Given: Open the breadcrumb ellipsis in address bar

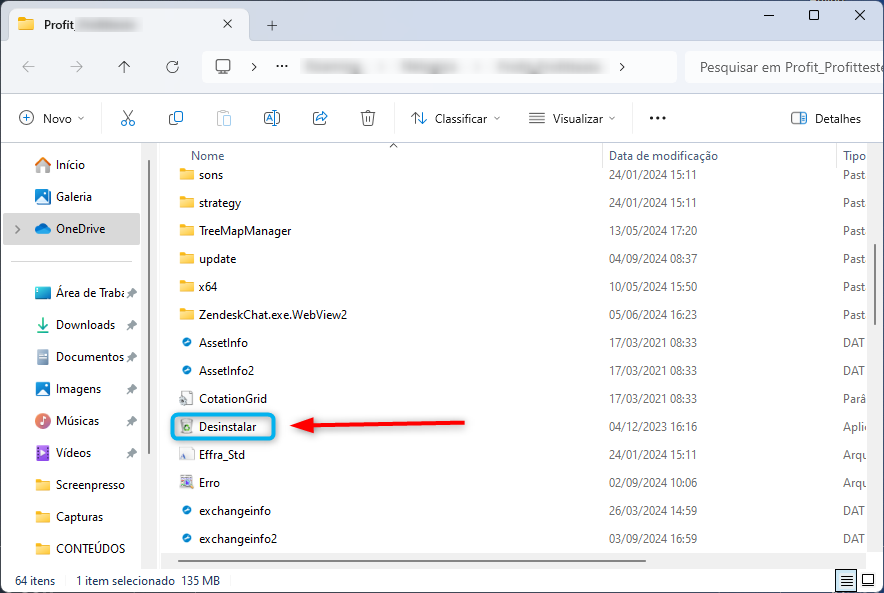Looking at the screenshot, I should coord(282,67).
